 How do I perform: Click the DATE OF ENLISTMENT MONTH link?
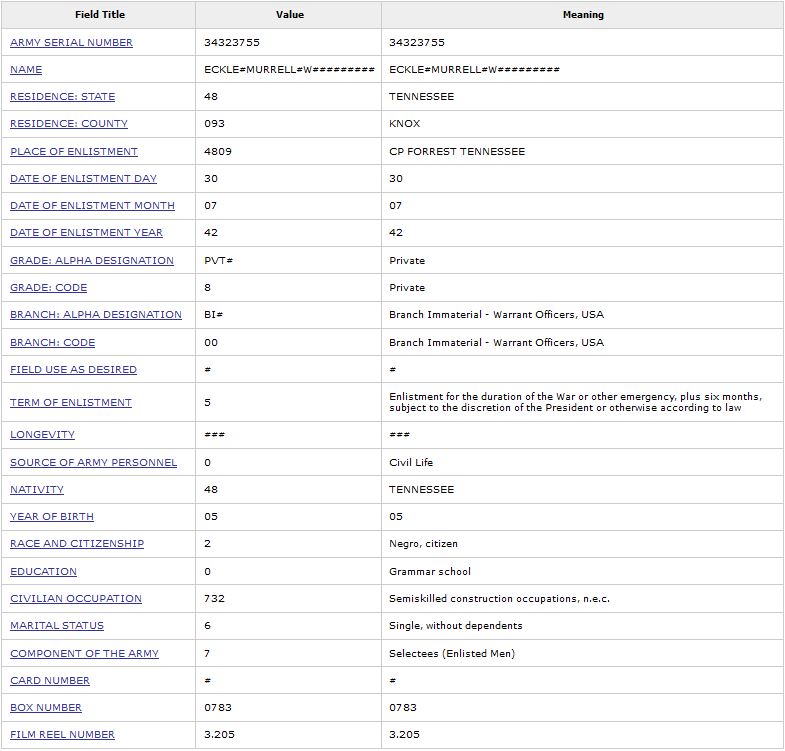tap(92, 206)
